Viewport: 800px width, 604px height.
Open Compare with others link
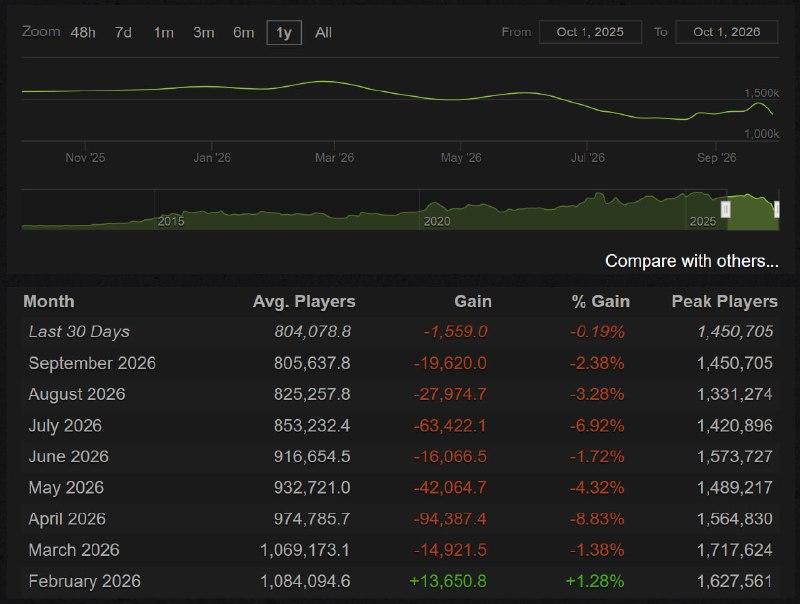coord(692,261)
